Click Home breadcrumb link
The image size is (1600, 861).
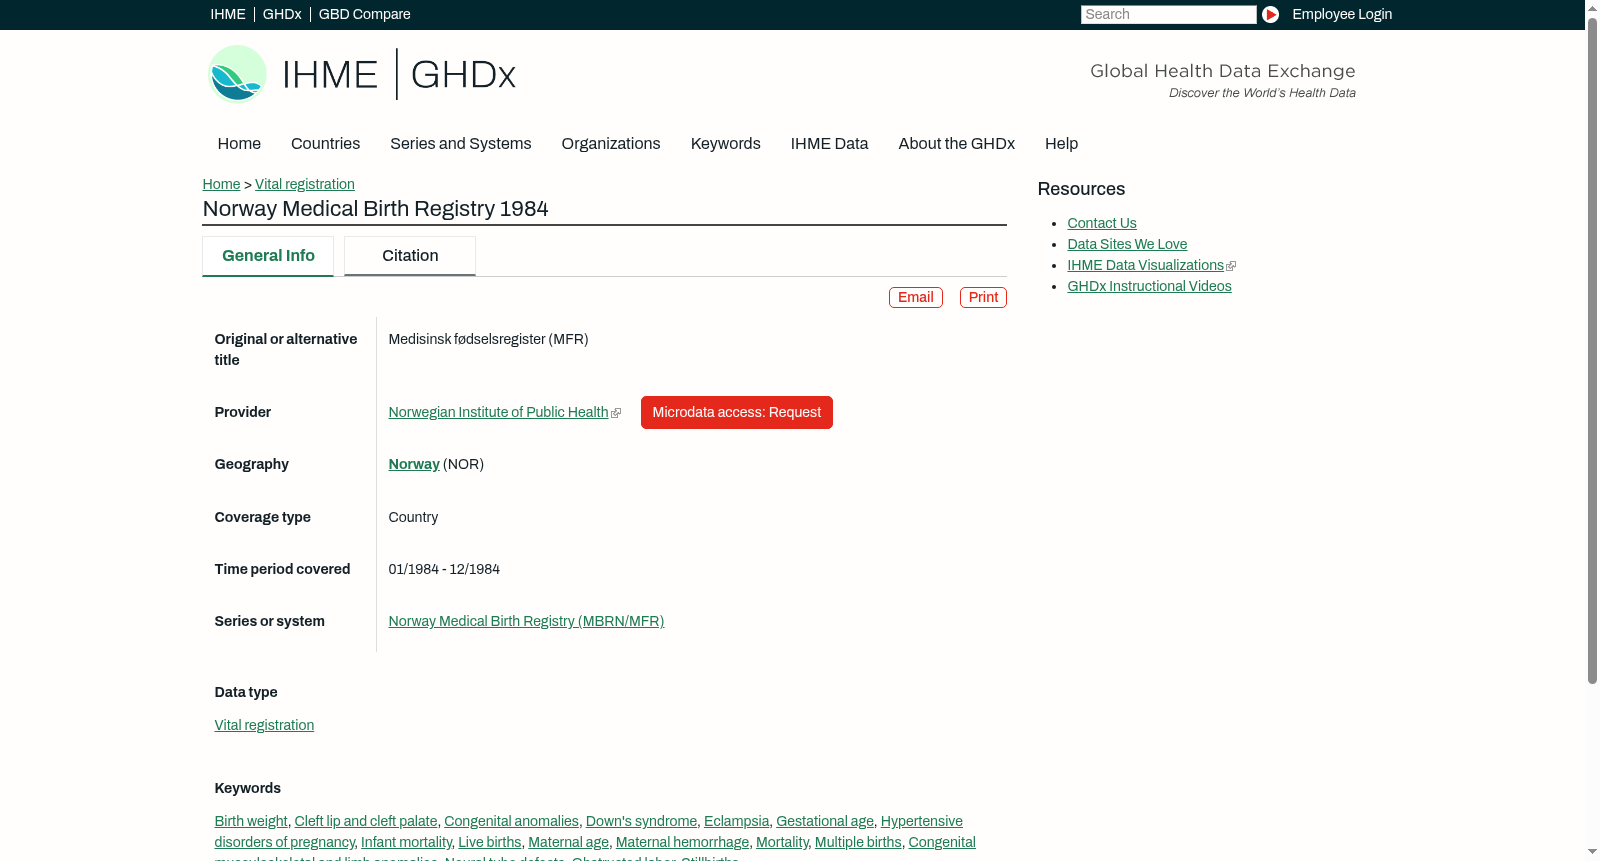pos(221,184)
